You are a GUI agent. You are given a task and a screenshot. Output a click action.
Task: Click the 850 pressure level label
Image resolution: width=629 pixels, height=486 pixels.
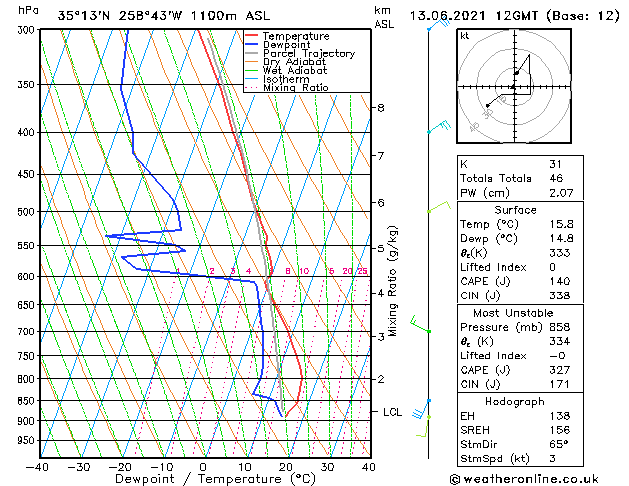click(28, 401)
